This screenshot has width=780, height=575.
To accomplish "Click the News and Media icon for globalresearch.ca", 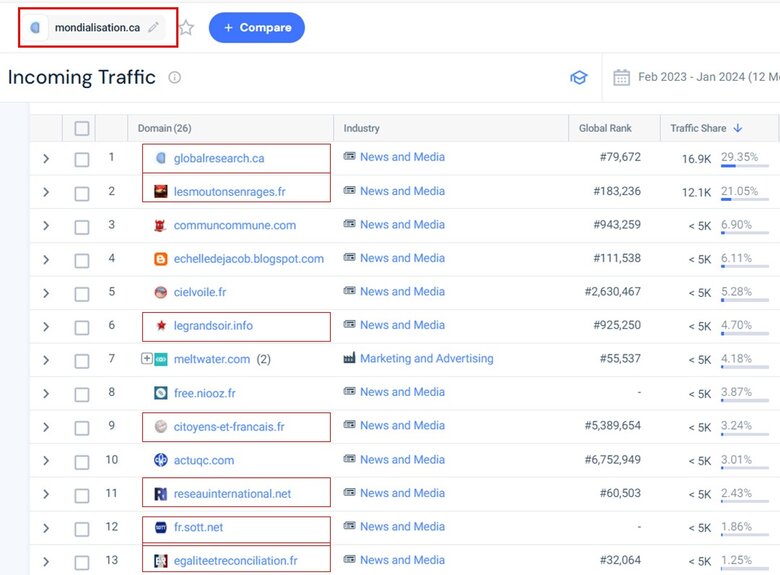I will [x=349, y=156].
